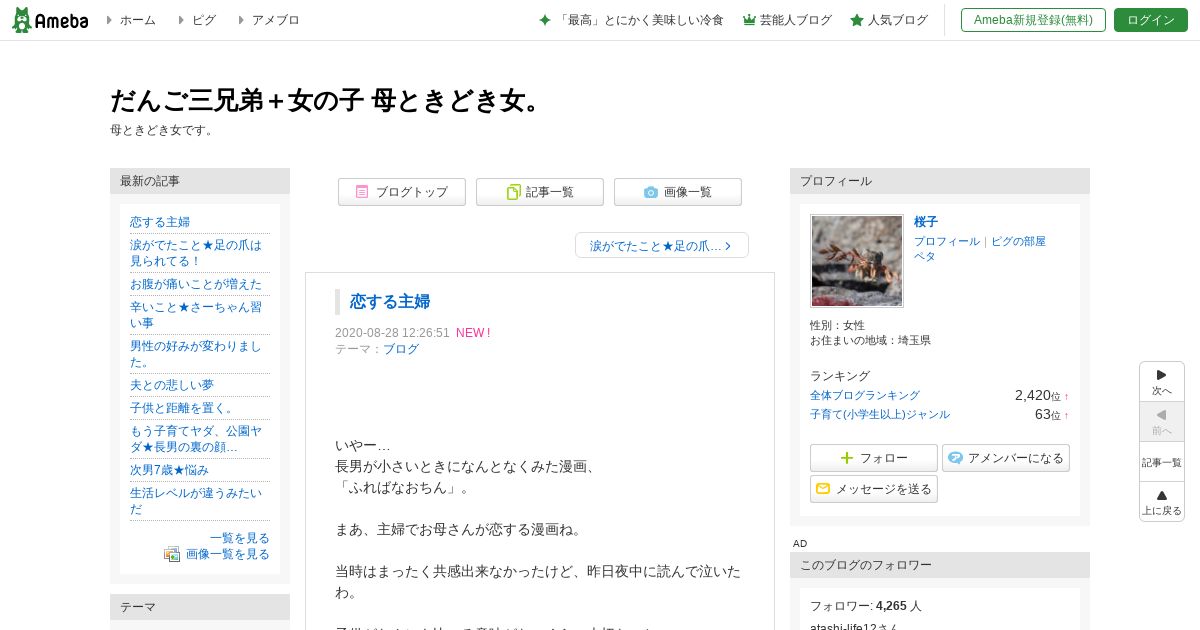This screenshot has width=1200, height=630.
Task: Select timestamp 2020-08-28 12:26:51
Action: 392,333
